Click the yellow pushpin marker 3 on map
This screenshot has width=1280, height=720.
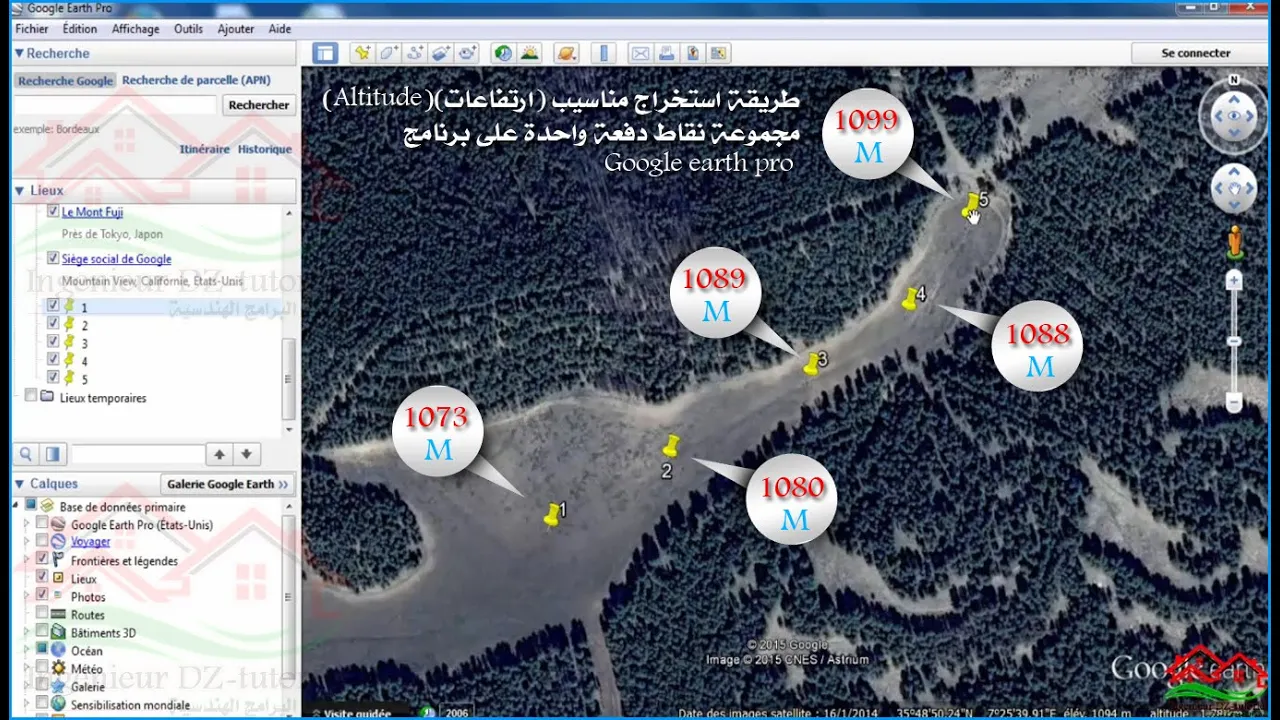pos(812,364)
